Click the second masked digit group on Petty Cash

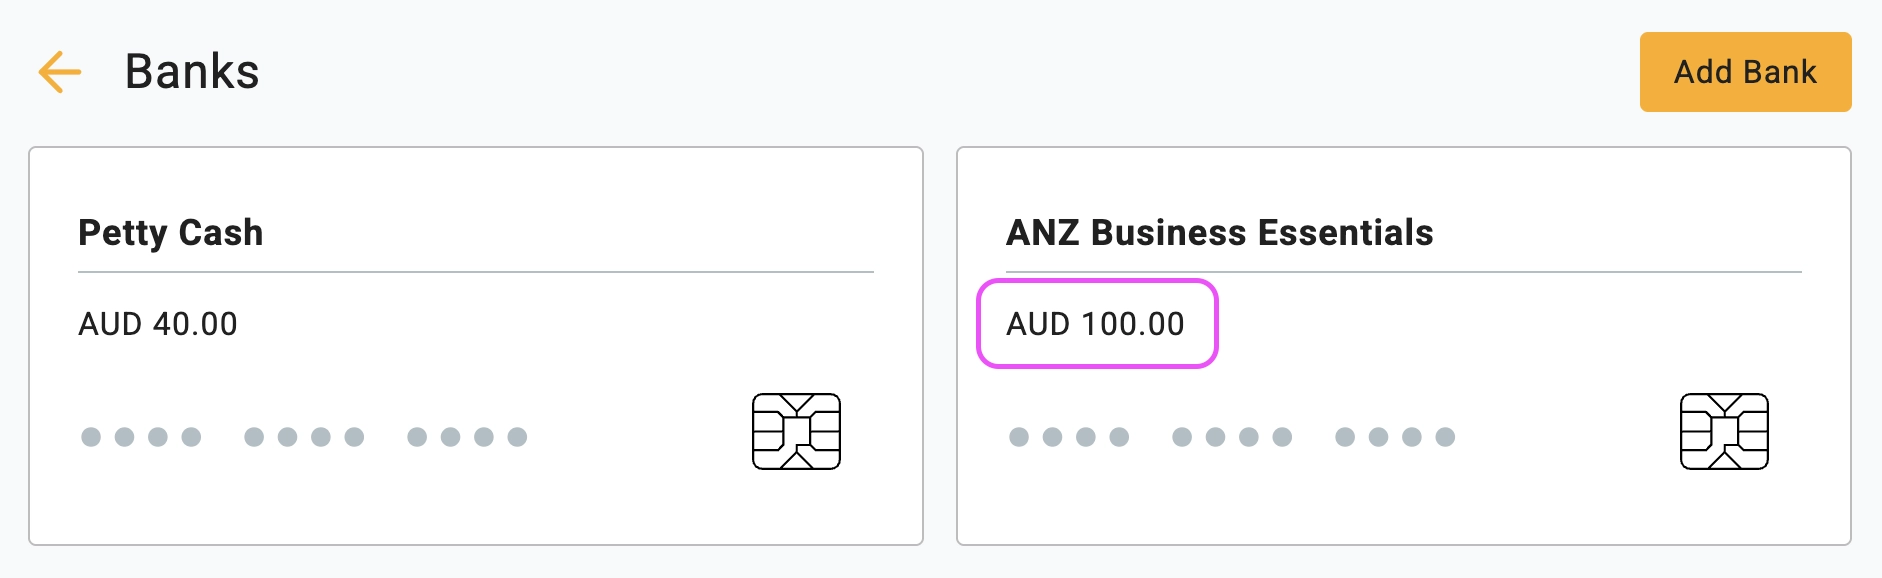[304, 437]
